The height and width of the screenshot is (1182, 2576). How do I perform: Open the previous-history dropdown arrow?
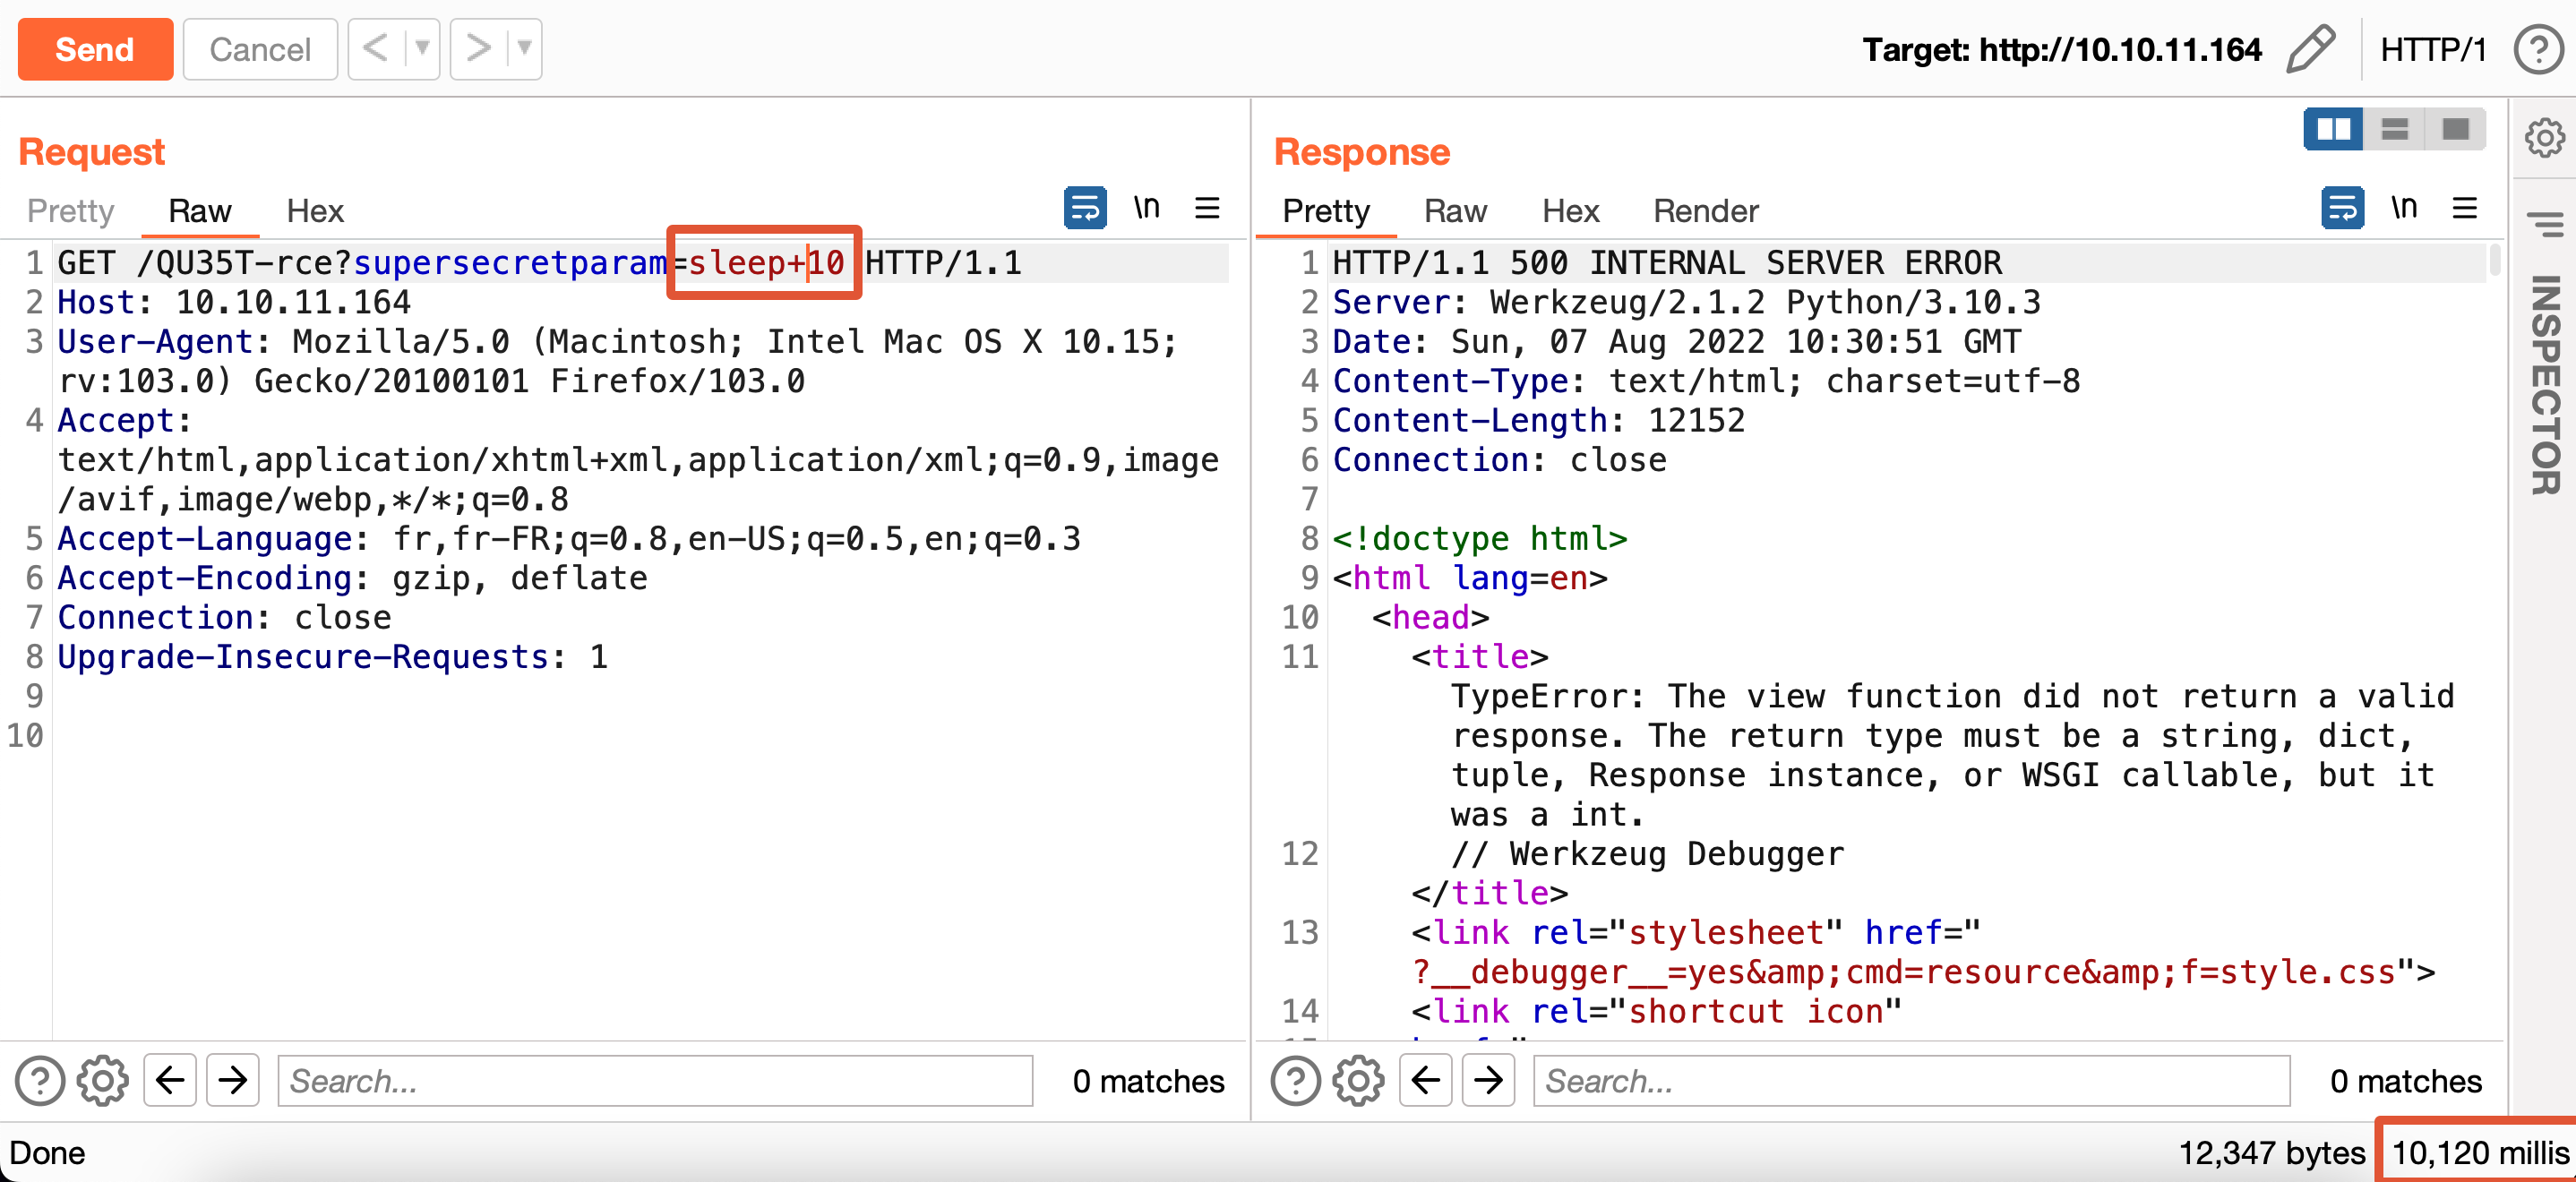(x=422, y=48)
